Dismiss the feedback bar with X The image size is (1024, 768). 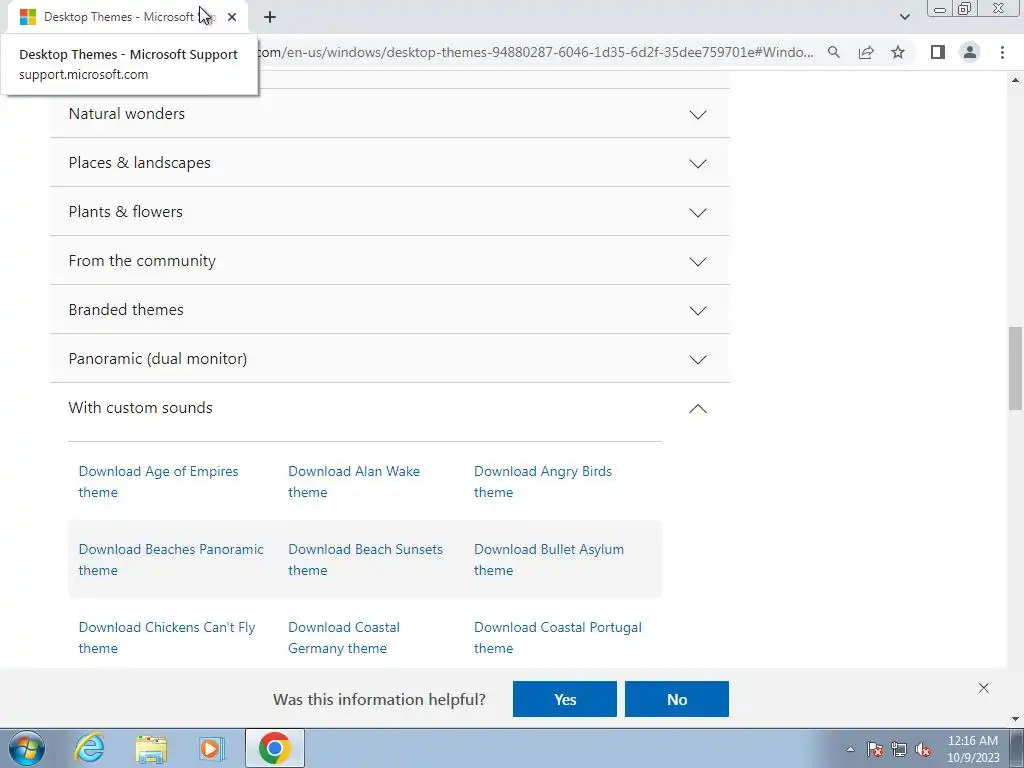click(984, 688)
